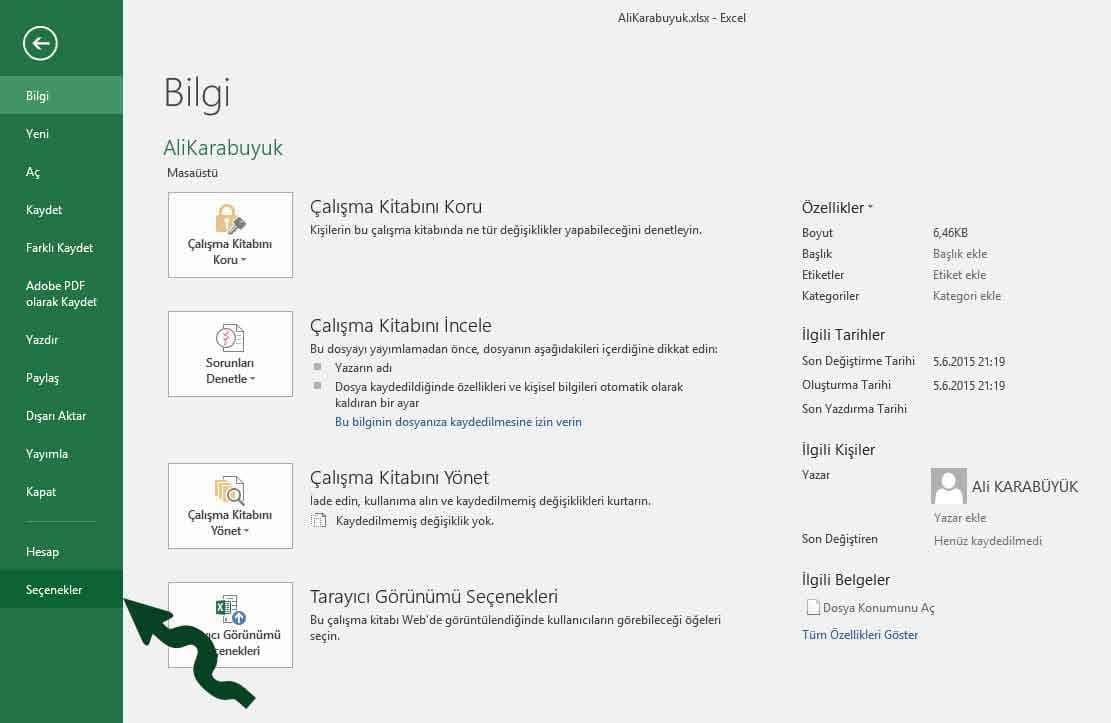Click the Etiket ekle field
Screen dimensions: 1111x723
[959, 275]
